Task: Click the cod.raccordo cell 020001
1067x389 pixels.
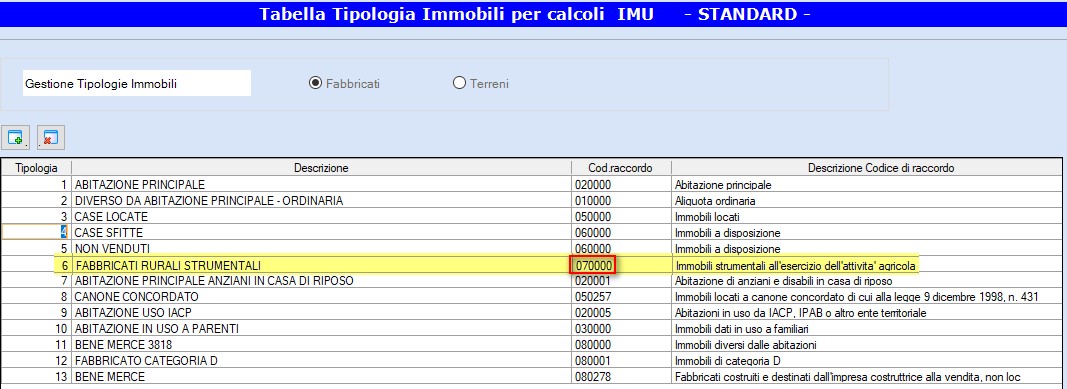Action: pyautogui.click(x=621, y=281)
